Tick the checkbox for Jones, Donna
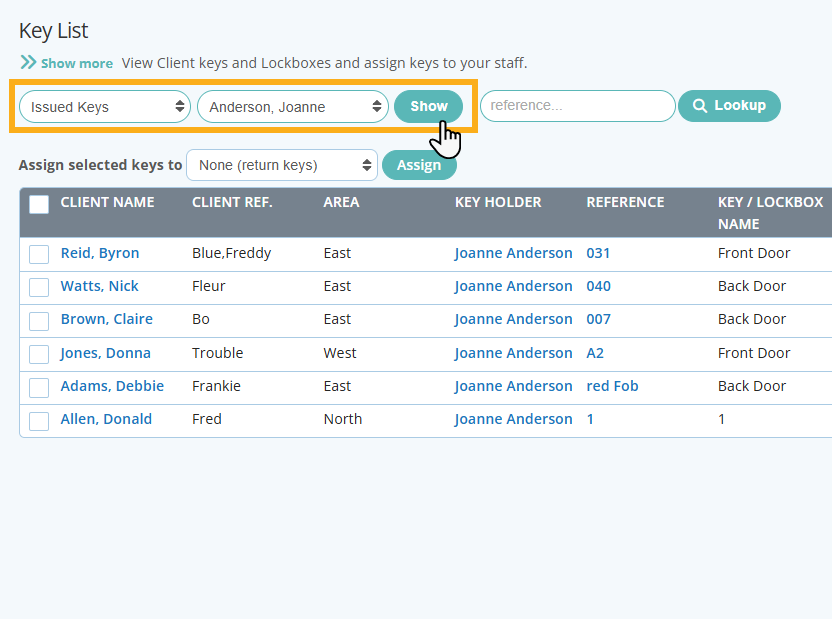This screenshot has width=832, height=619. click(39, 354)
